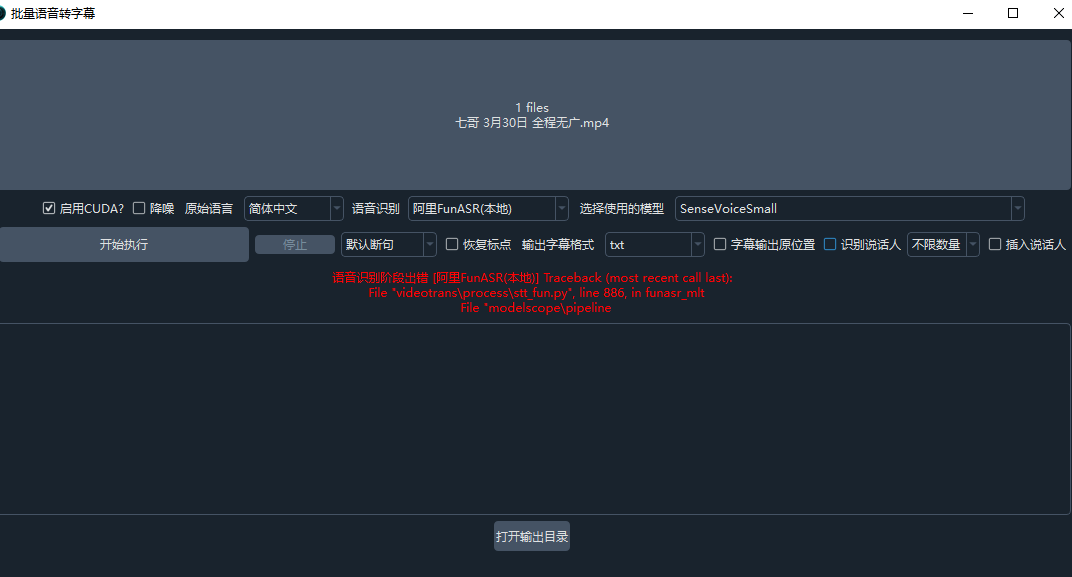The height and width of the screenshot is (577, 1072).
Task: Minimize the batch speech-to-subtitle window
Action: [x=968, y=13]
